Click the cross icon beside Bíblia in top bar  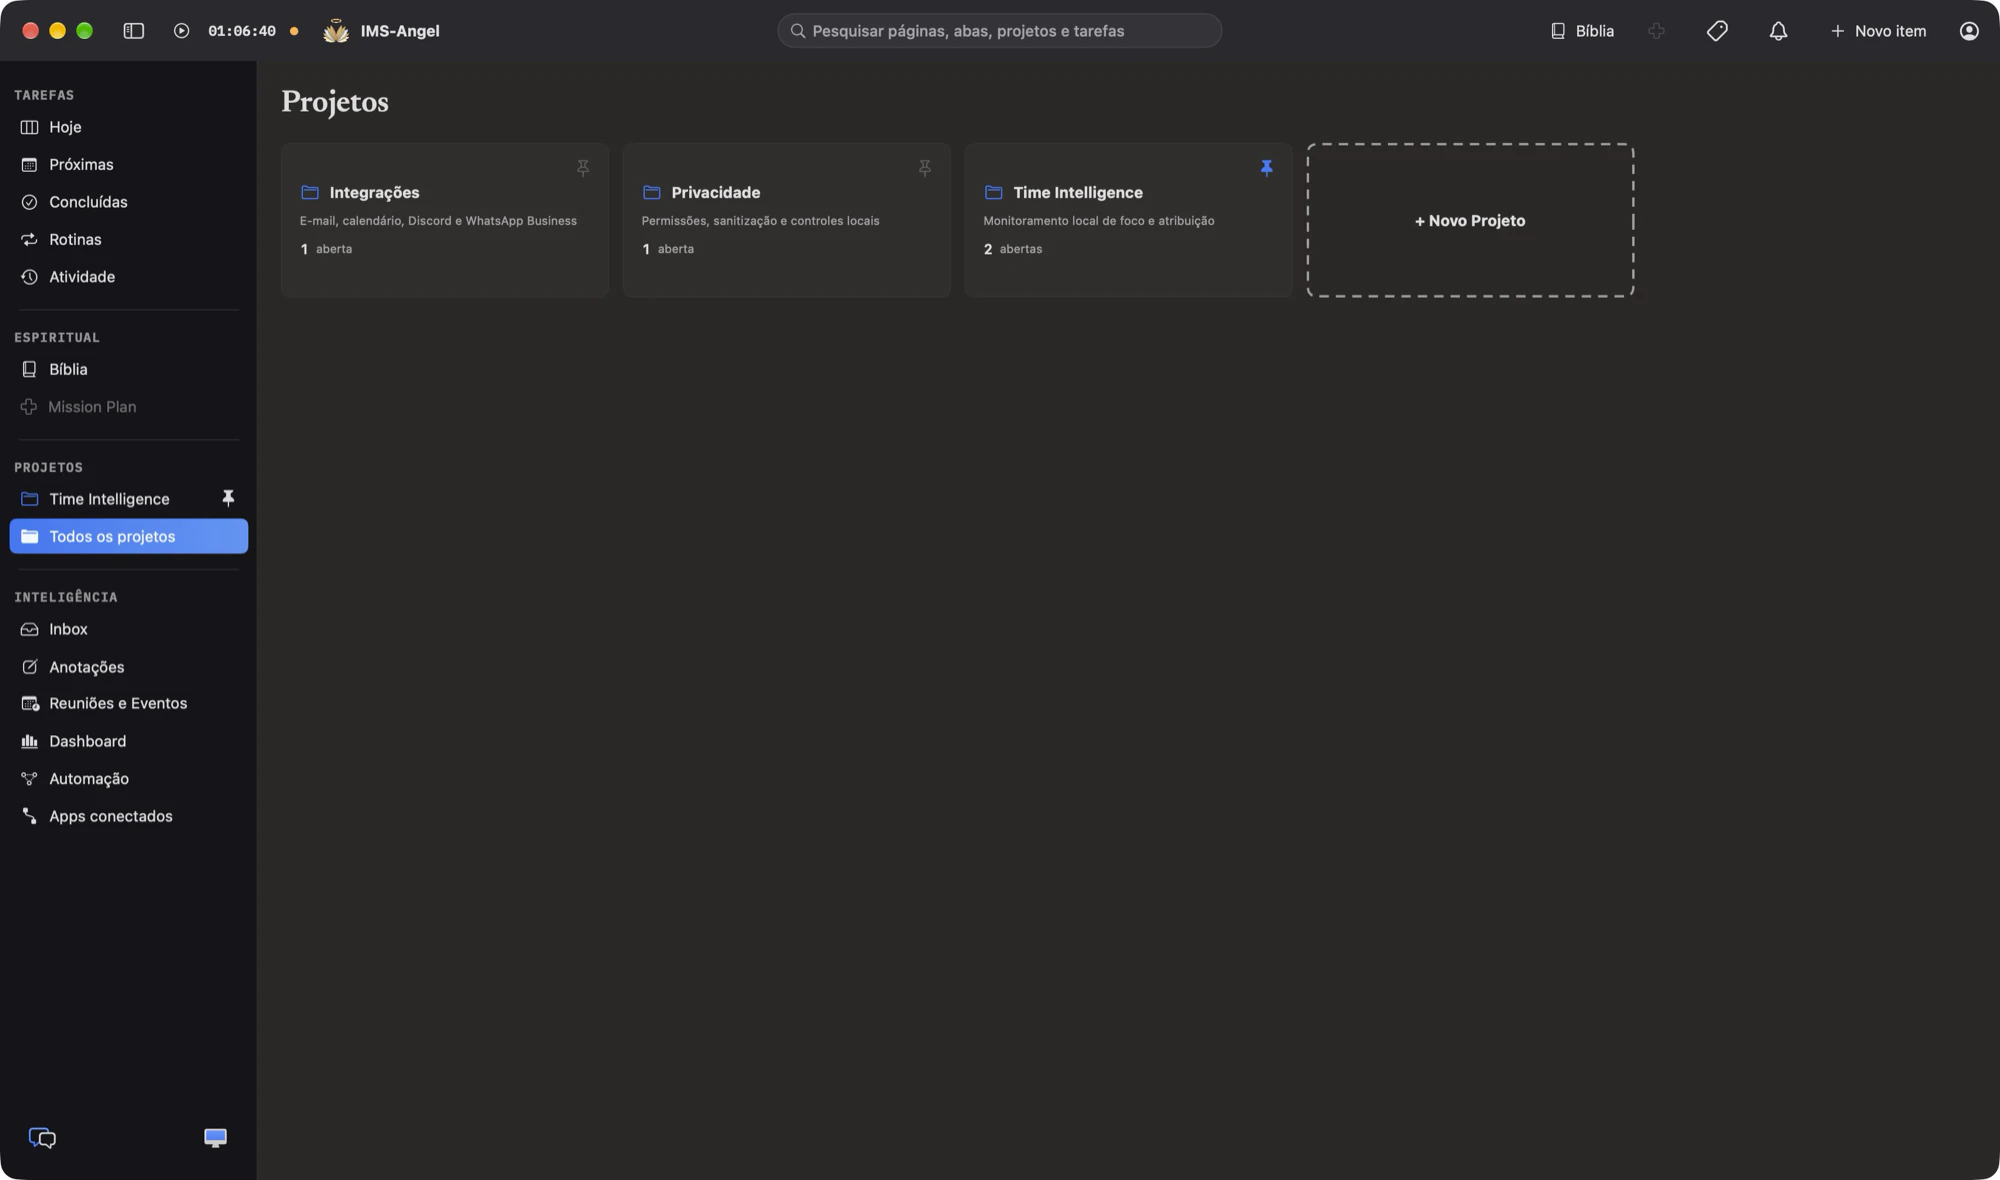pos(1656,31)
